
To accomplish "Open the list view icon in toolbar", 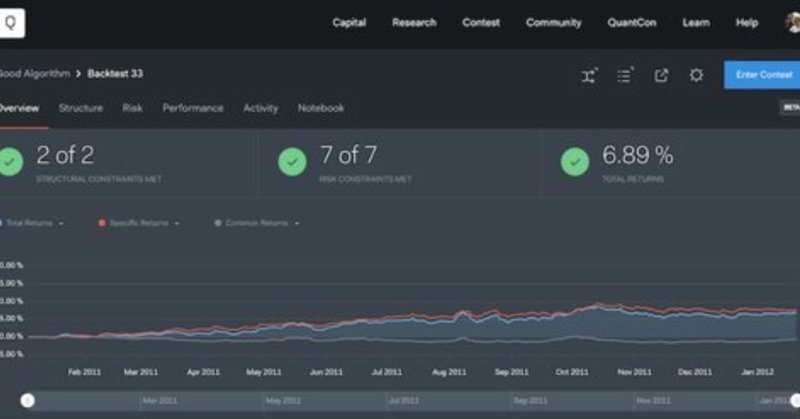I will point(625,76).
